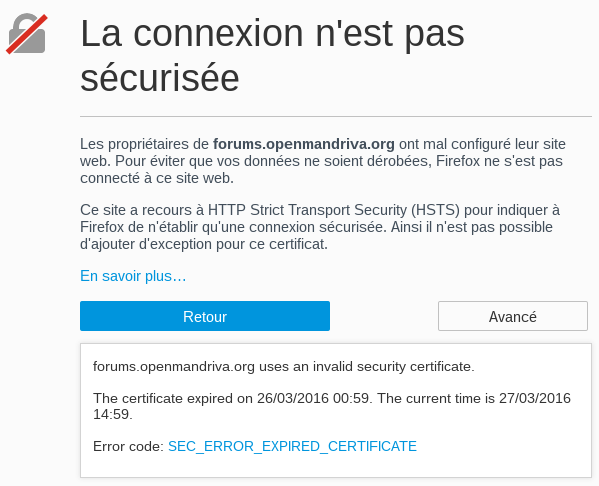The width and height of the screenshot is (599, 486).
Task: Click the 'uses an invalid security certificate' sentence
Action: click(x=367, y=366)
